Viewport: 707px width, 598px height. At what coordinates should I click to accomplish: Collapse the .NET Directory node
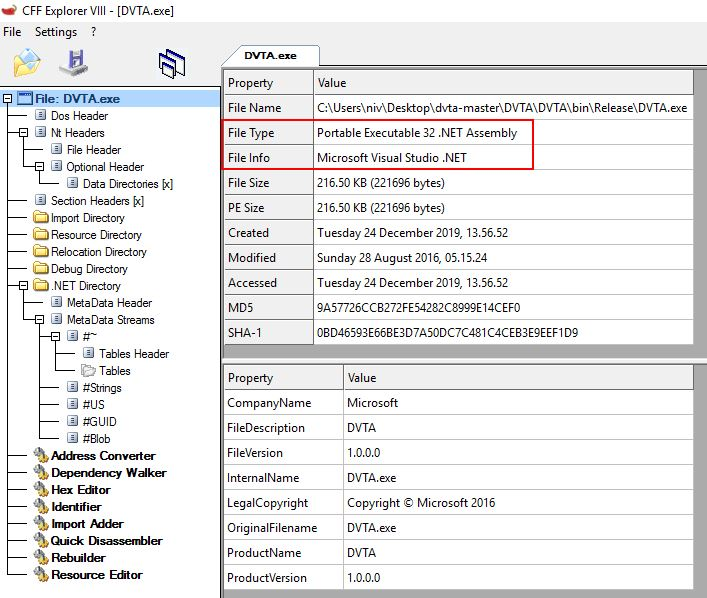coord(23,286)
